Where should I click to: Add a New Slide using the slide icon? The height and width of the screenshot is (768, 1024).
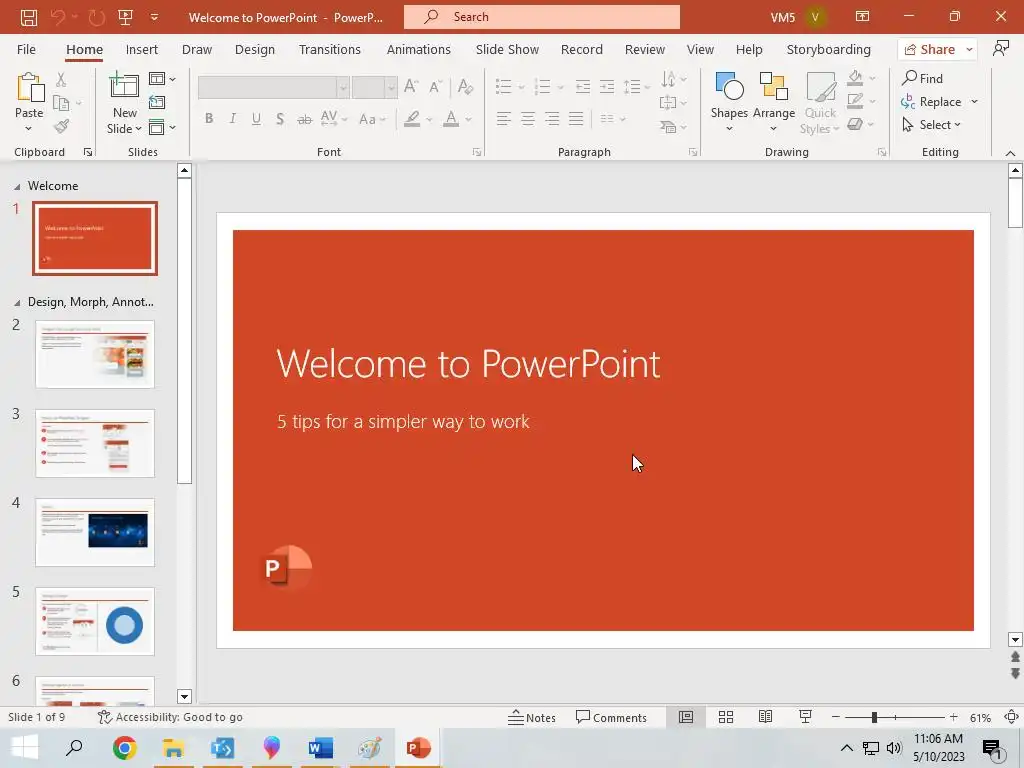[x=123, y=86]
